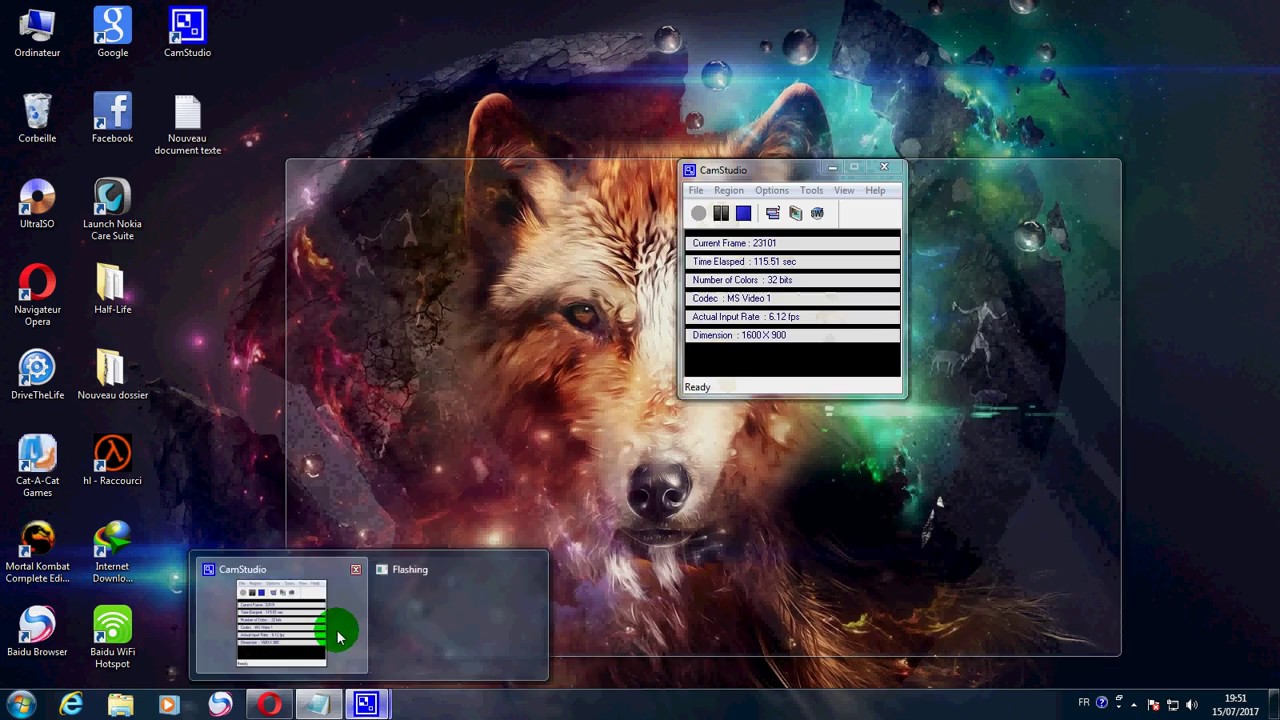1280x720 pixels.
Task: Select the CamStudio desktop shortcut
Action: pos(187,33)
